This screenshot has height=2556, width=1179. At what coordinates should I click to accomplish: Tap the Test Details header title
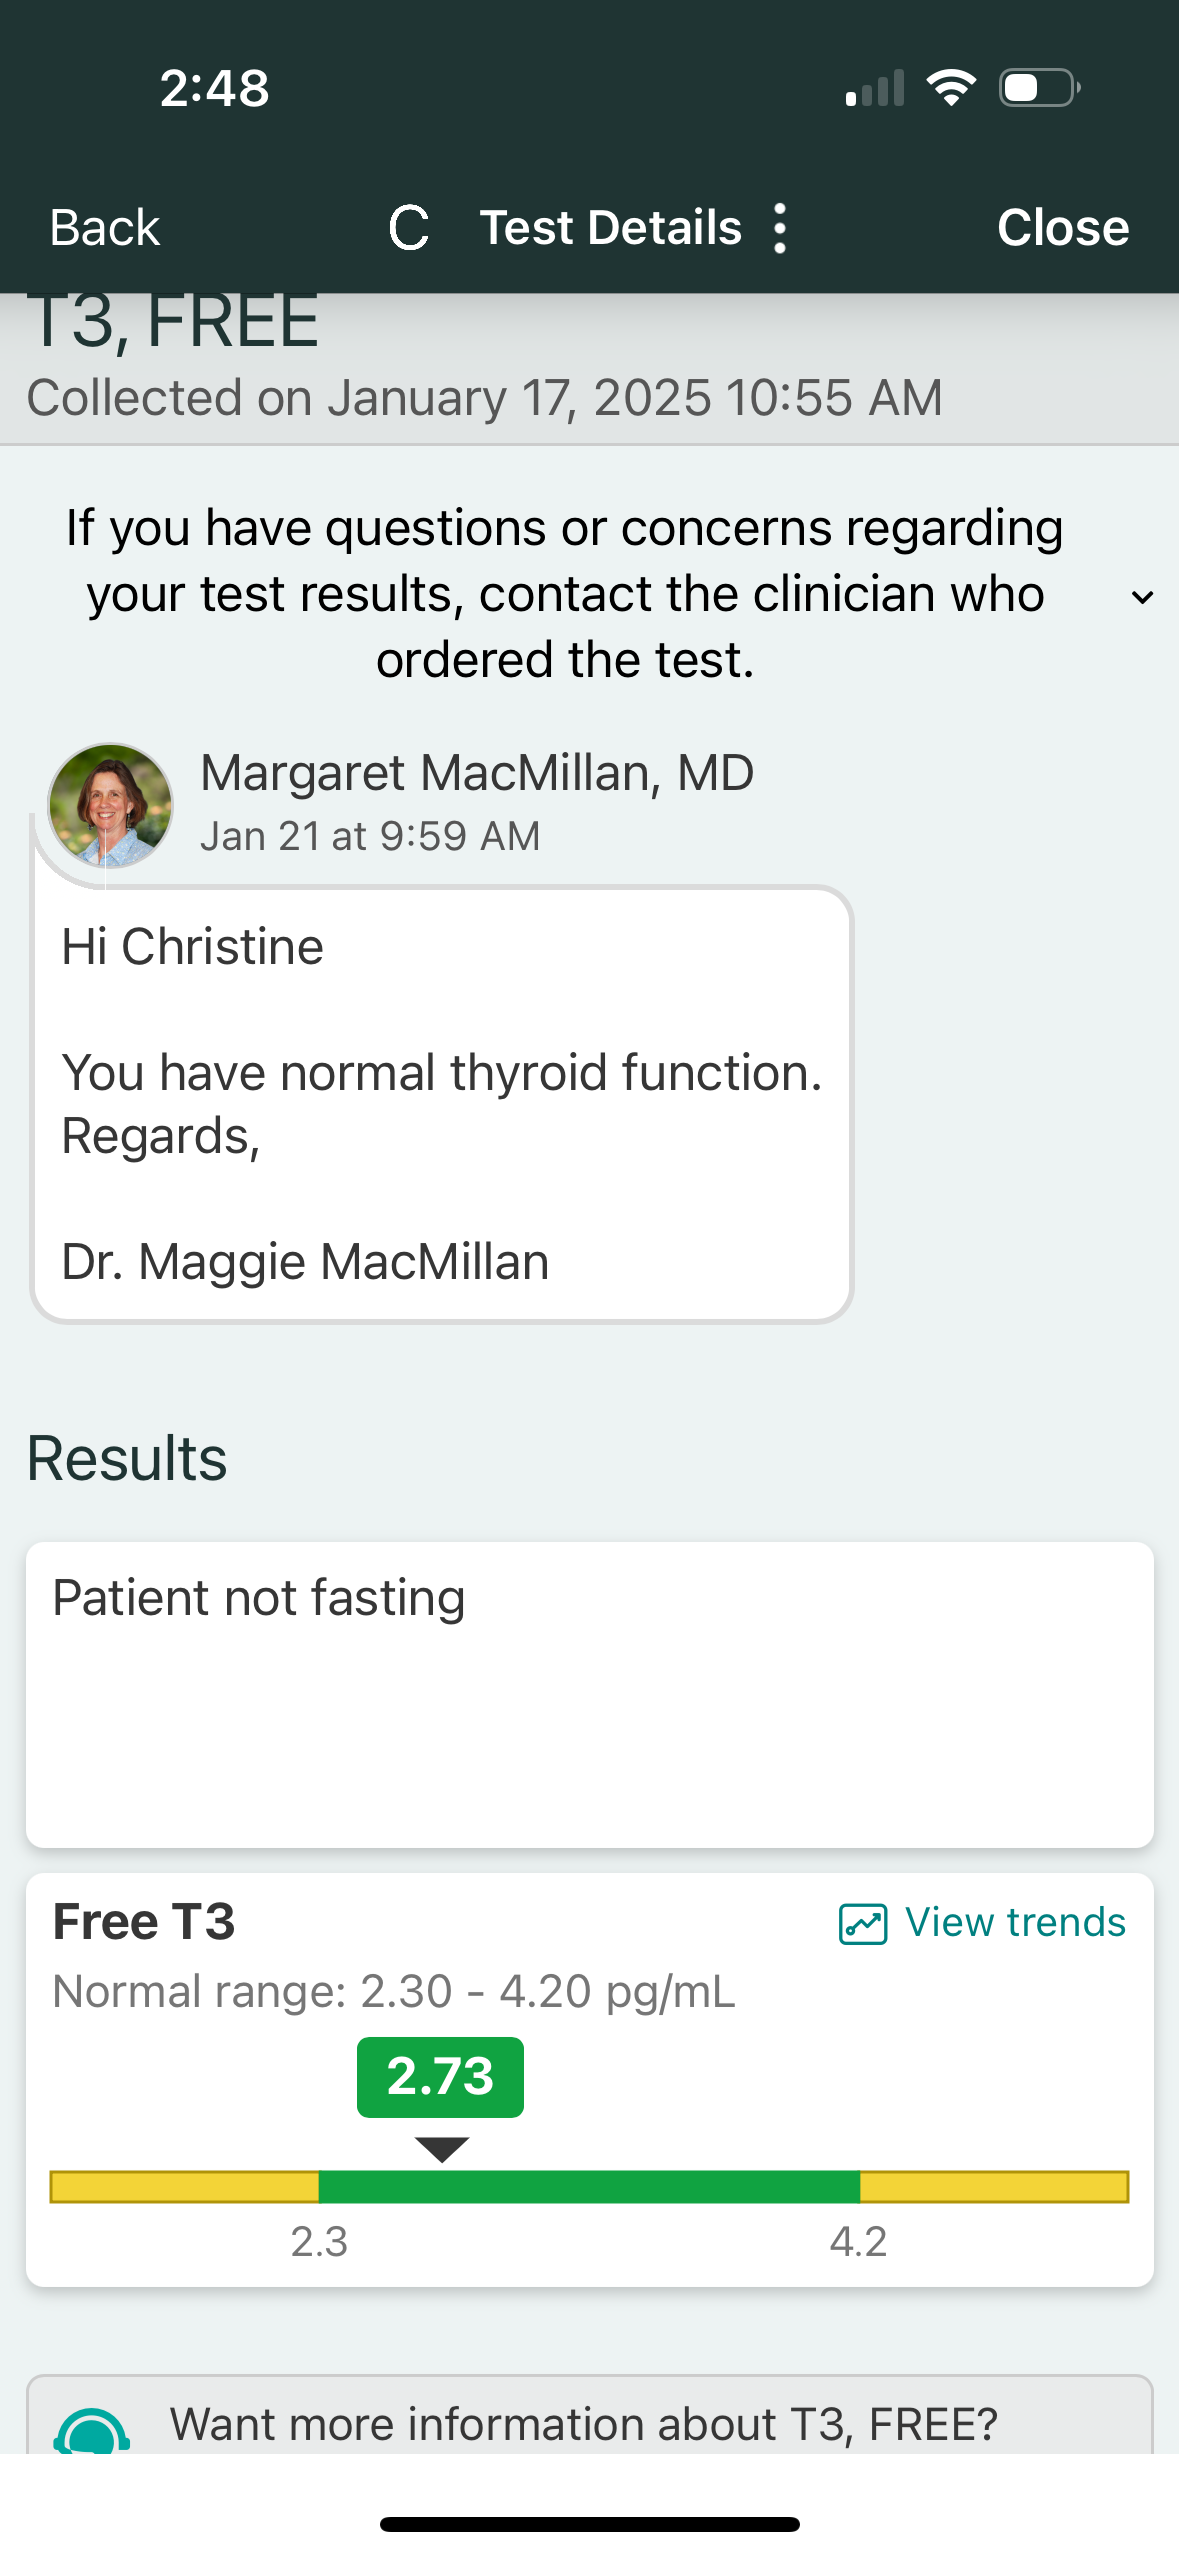point(610,228)
